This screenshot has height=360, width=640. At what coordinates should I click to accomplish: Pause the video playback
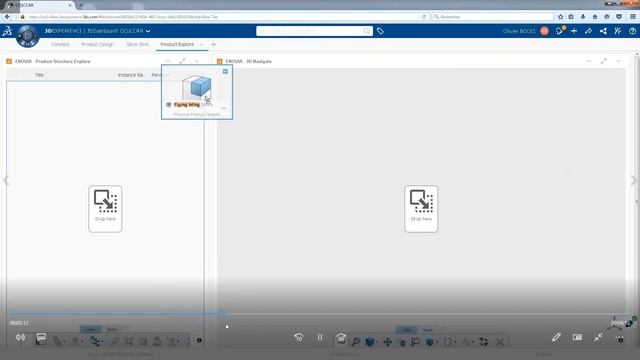(x=320, y=338)
